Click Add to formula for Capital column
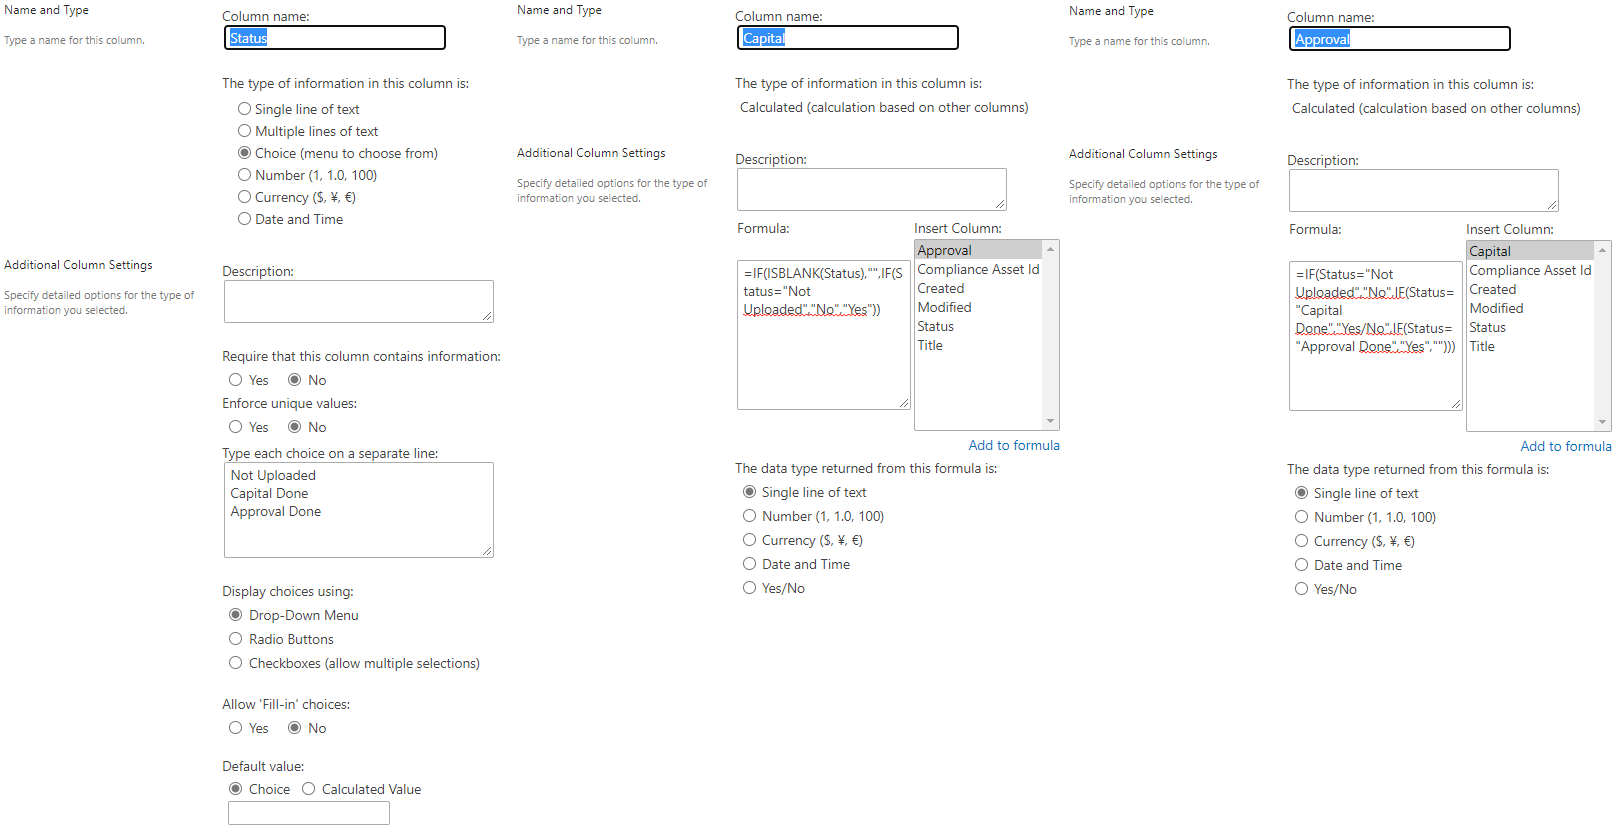The height and width of the screenshot is (835, 1619). [1014, 445]
